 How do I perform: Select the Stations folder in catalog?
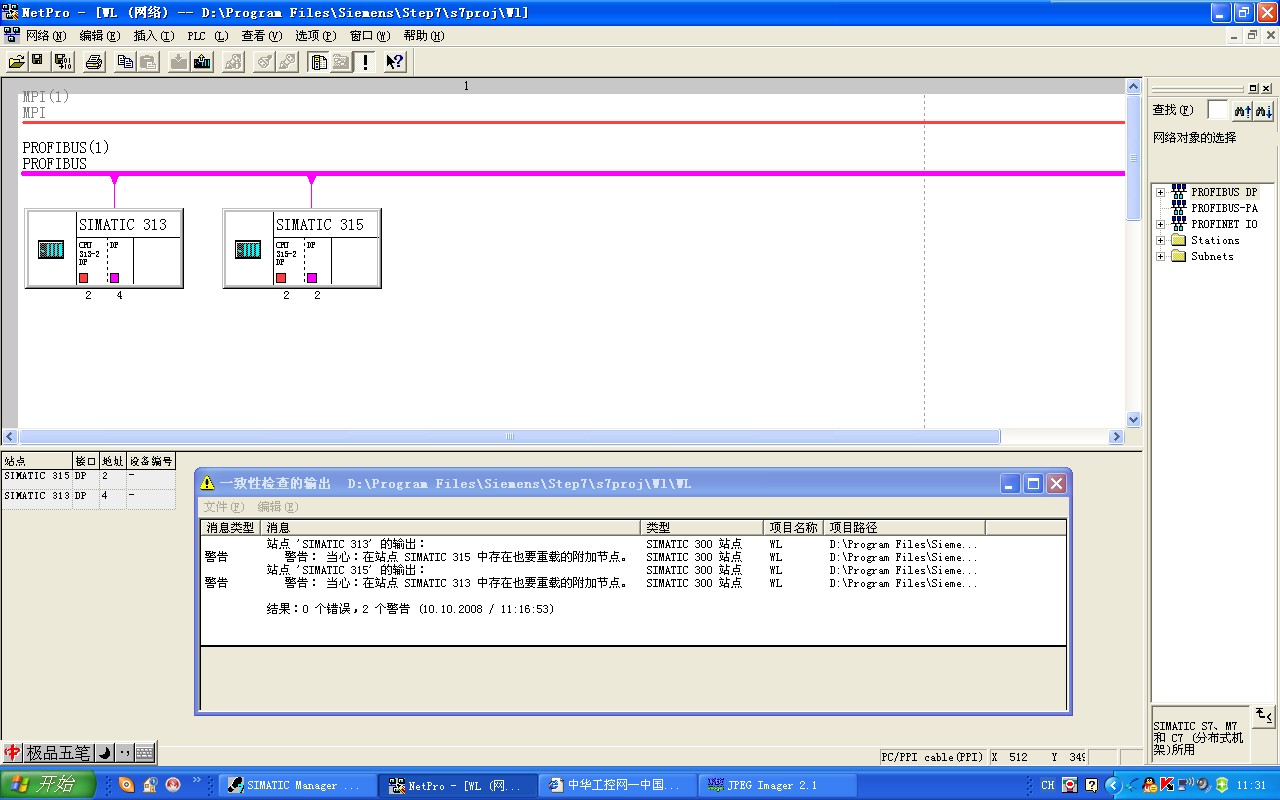coord(1215,240)
